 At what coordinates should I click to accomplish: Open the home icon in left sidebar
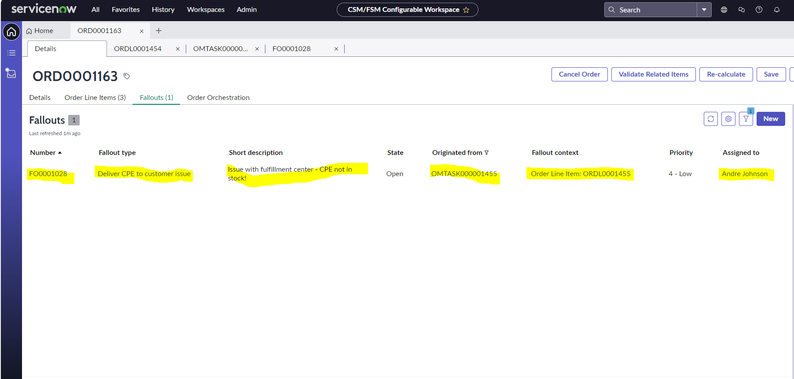click(x=11, y=32)
